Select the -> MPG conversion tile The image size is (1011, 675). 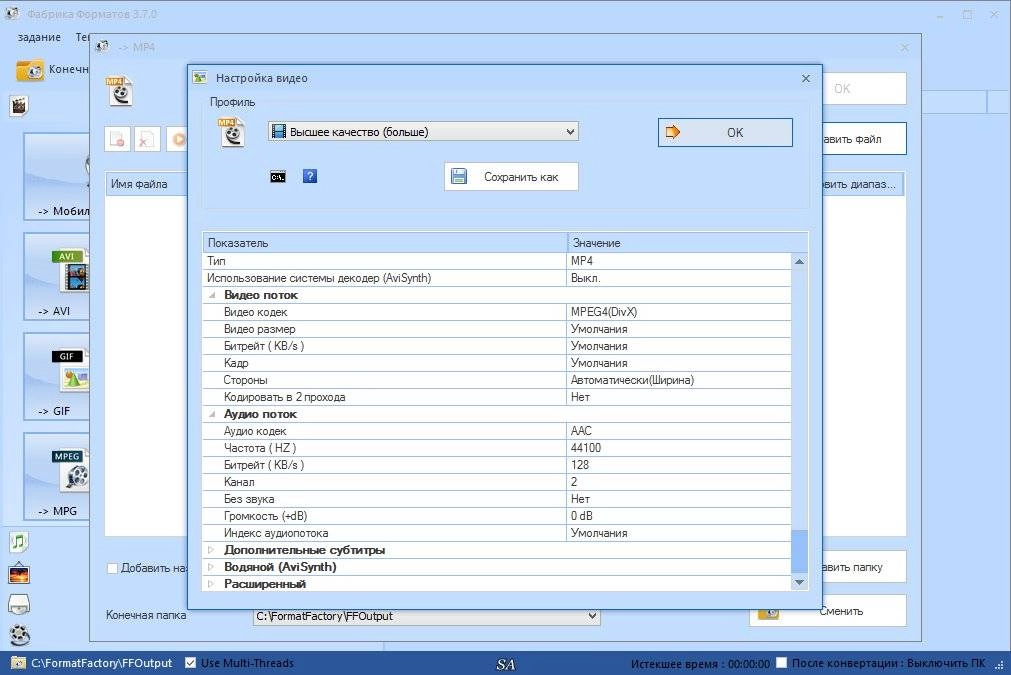57,476
